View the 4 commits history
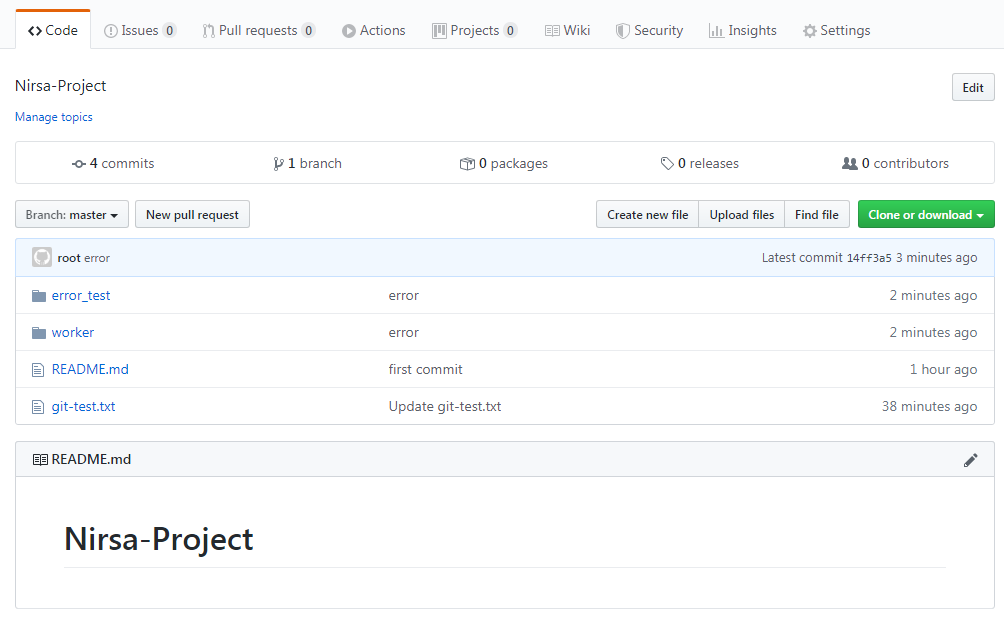The width and height of the screenshot is (1004, 620). point(113,163)
